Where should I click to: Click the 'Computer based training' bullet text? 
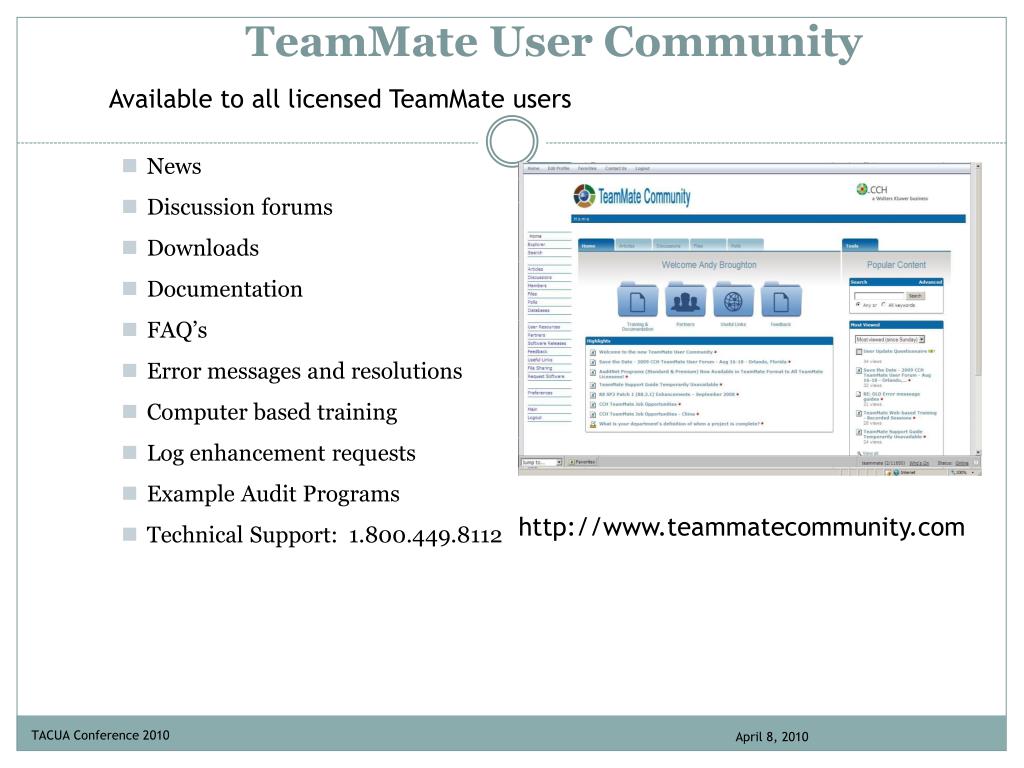click(x=272, y=413)
